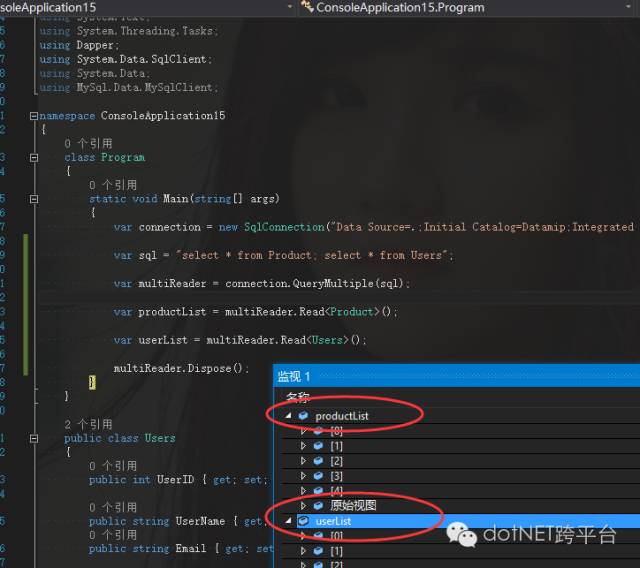The width and height of the screenshot is (640, 568).
Task: Collapse the productList node in watch window
Action: tap(289, 416)
